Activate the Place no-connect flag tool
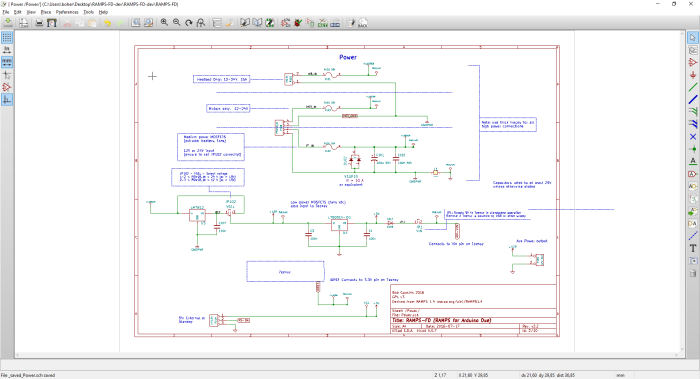Screen dimensions: 700x379 [x=692, y=137]
